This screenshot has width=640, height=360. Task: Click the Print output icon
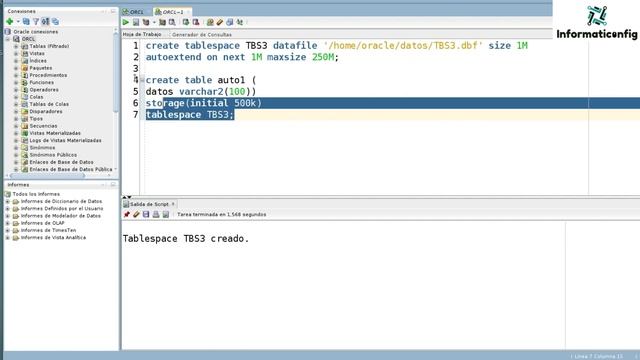pos(156,214)
